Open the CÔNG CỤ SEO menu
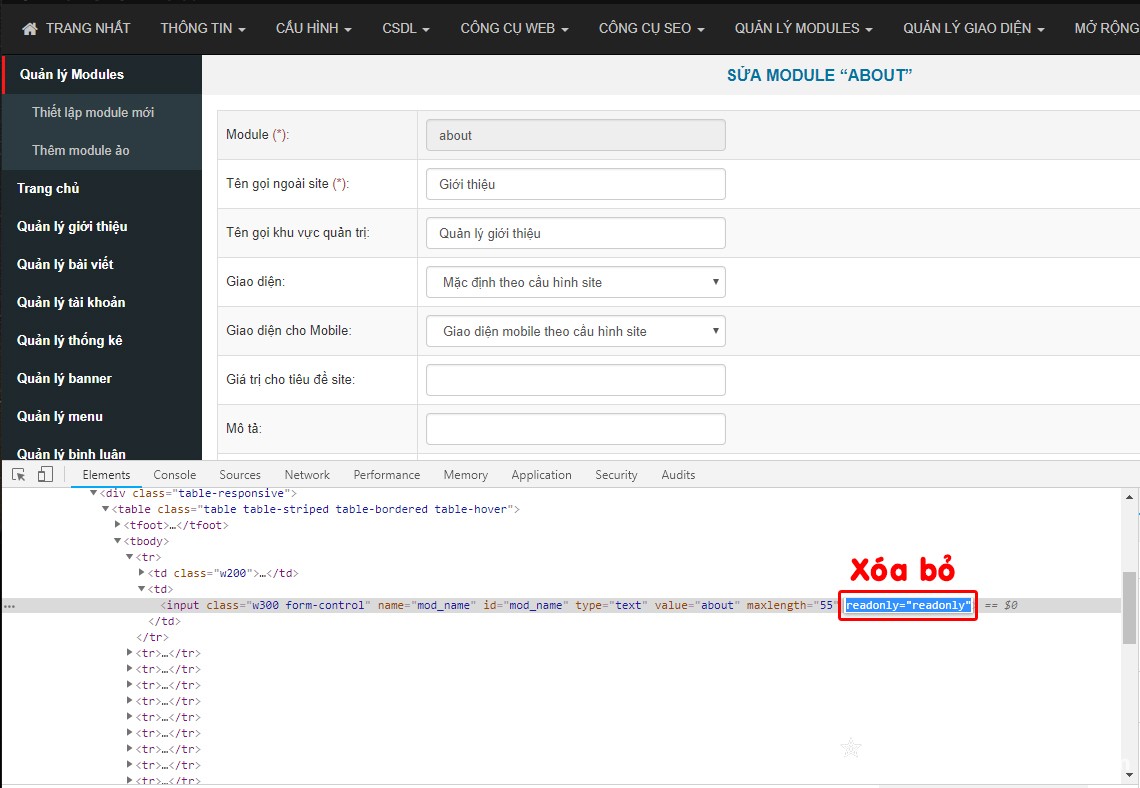The height and width of the screenshot is (788, 1140). click(651, 28)
